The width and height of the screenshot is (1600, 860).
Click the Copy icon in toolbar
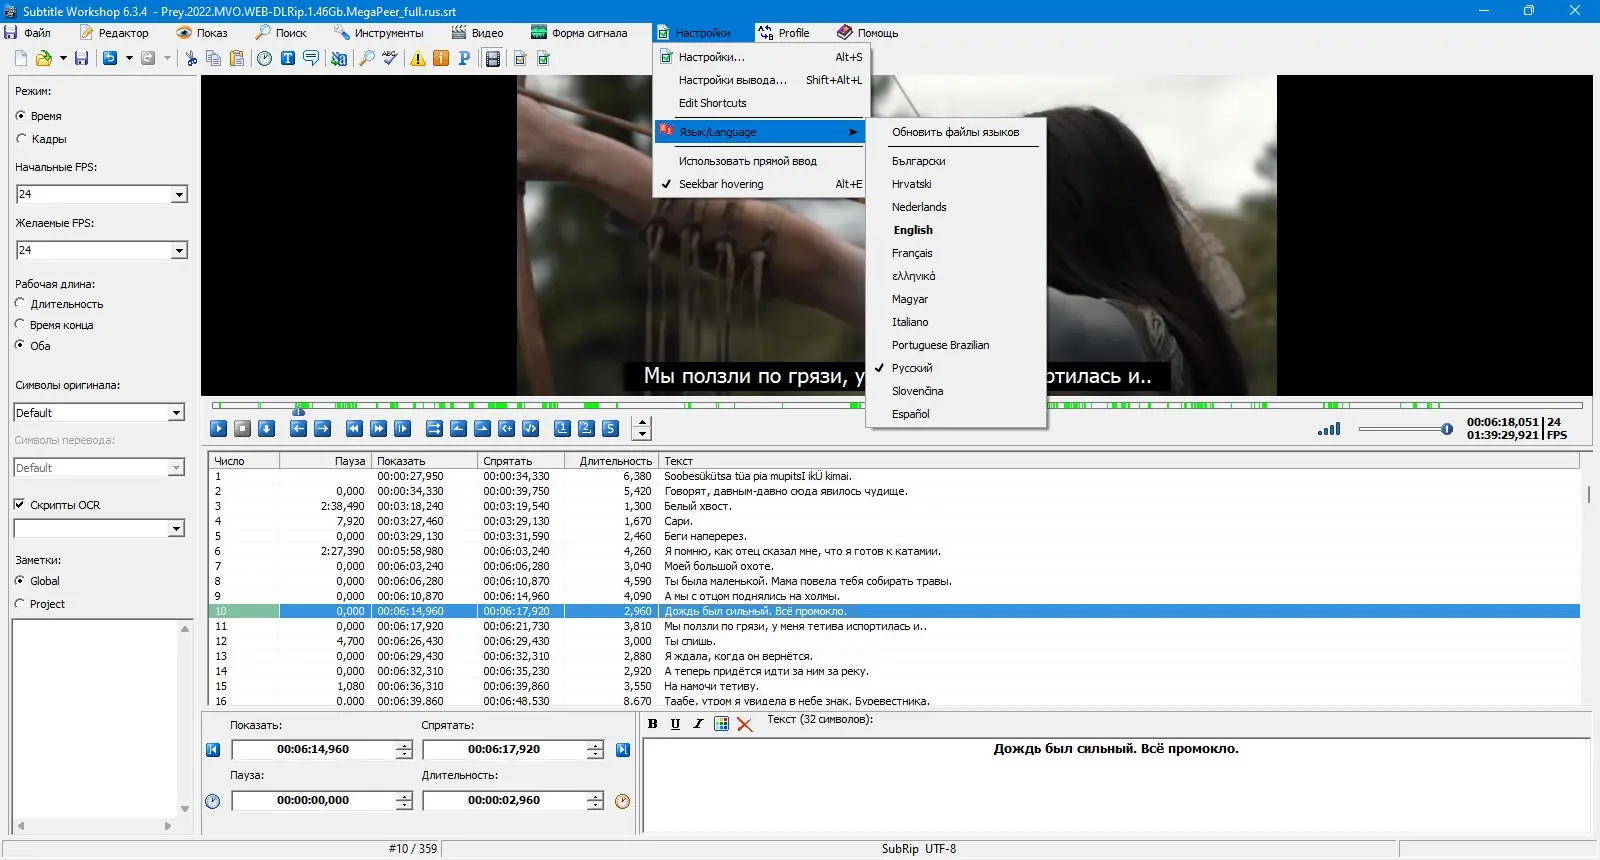pos(213,59)
